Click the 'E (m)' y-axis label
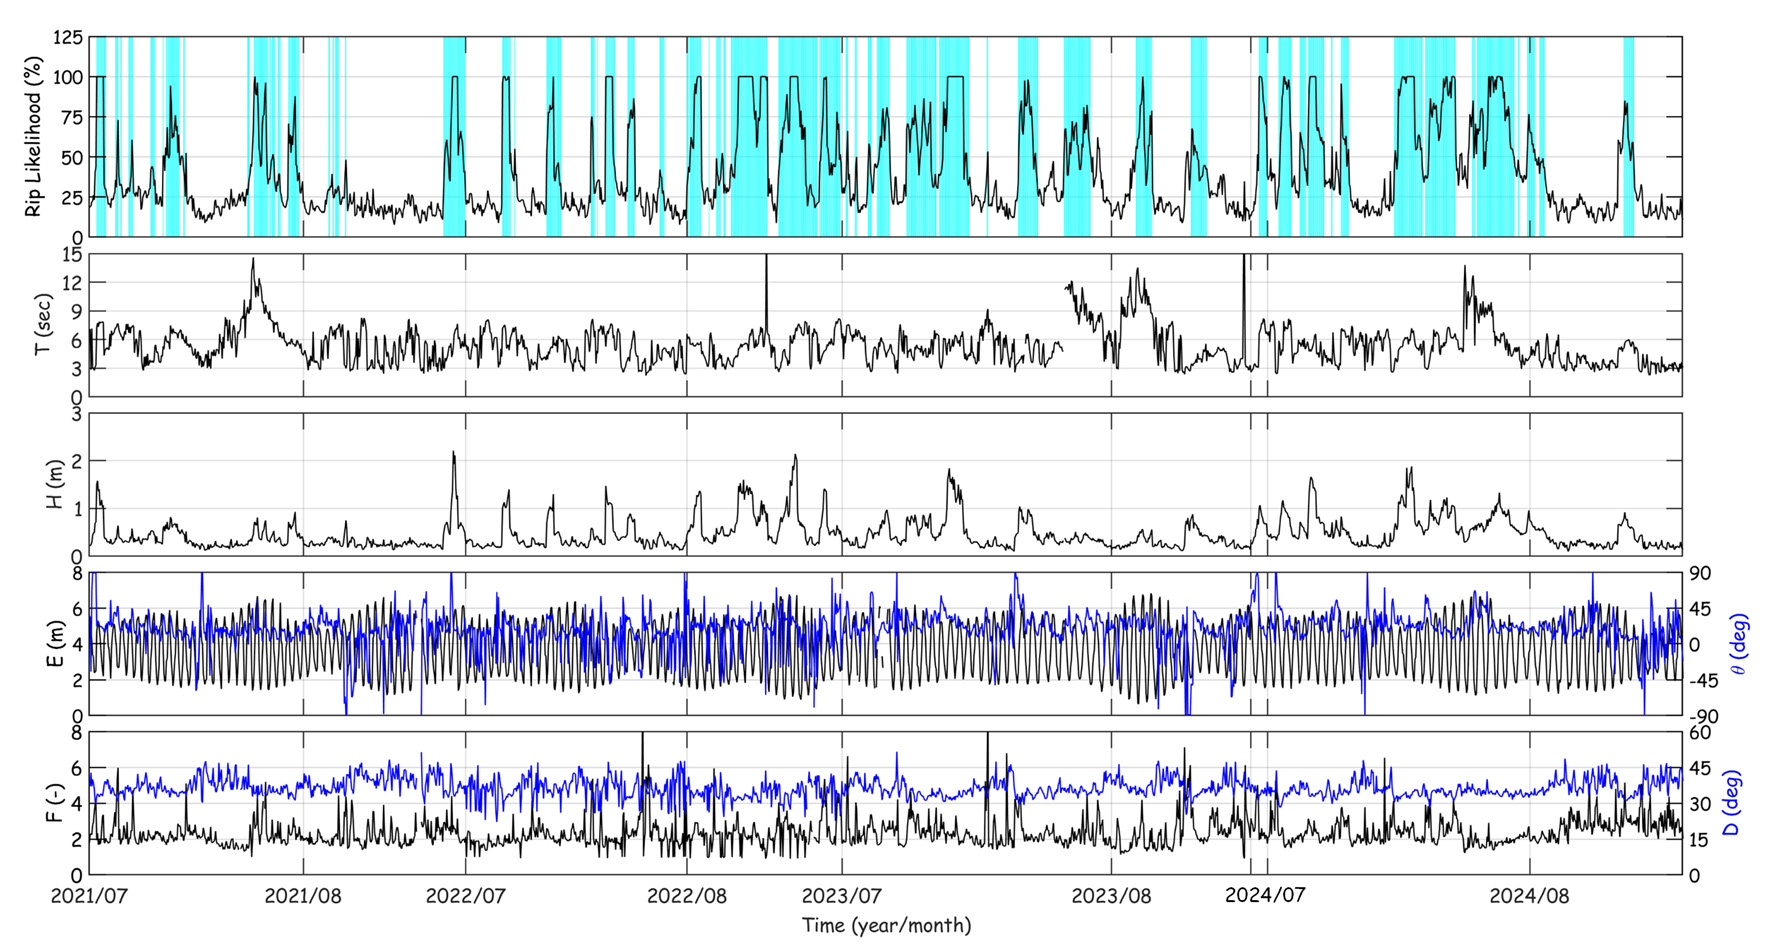This screenshot has width=1772, height=944. 54,644
